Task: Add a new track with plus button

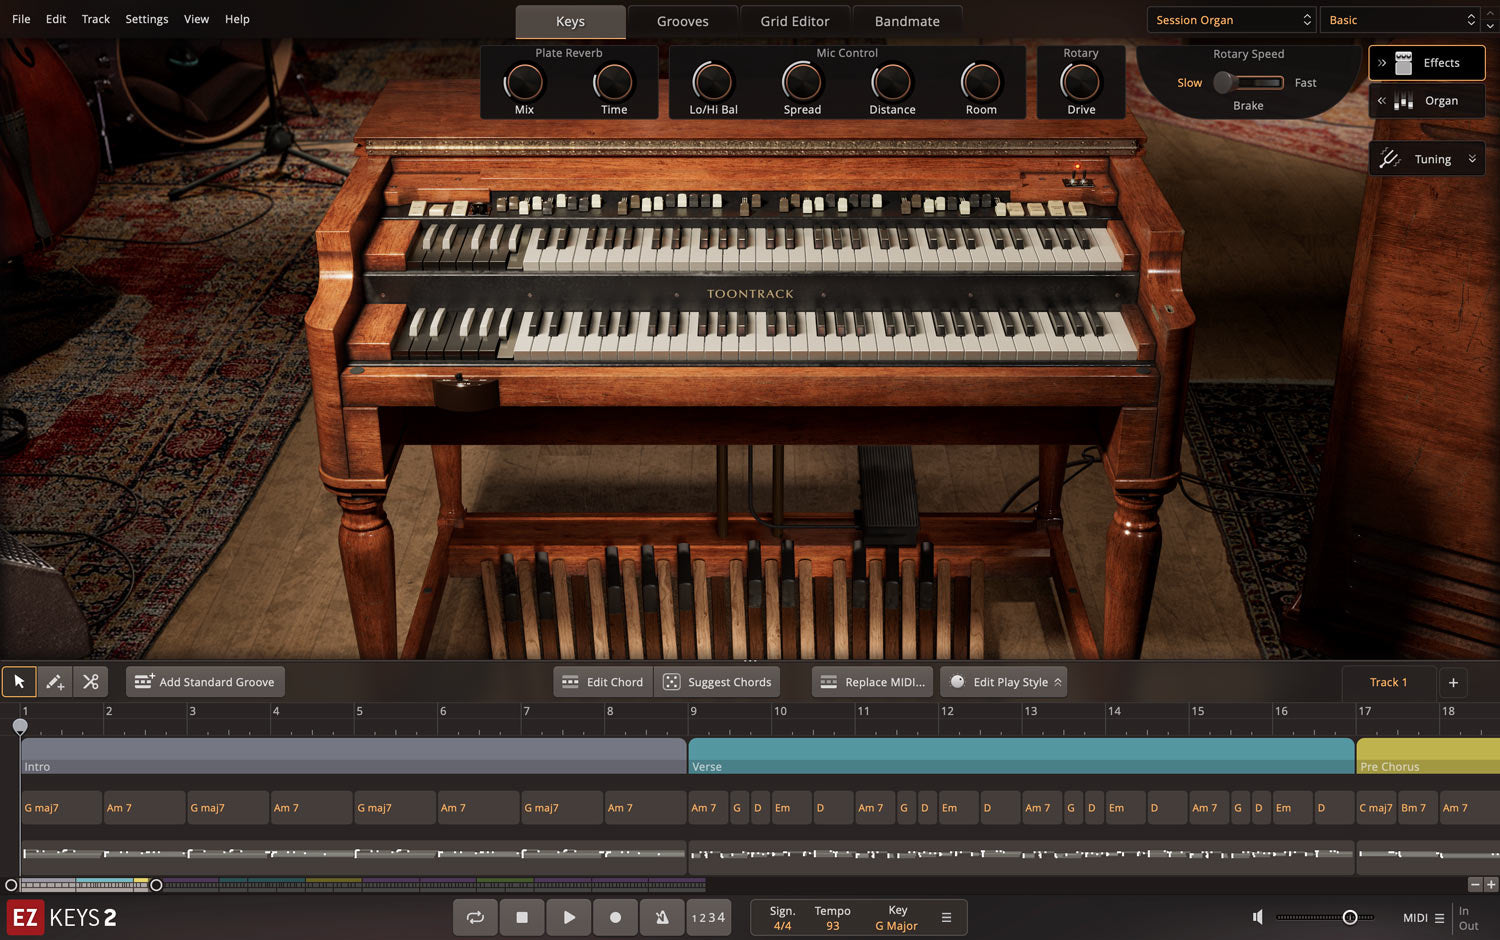Action: [x=1453, y=682]
